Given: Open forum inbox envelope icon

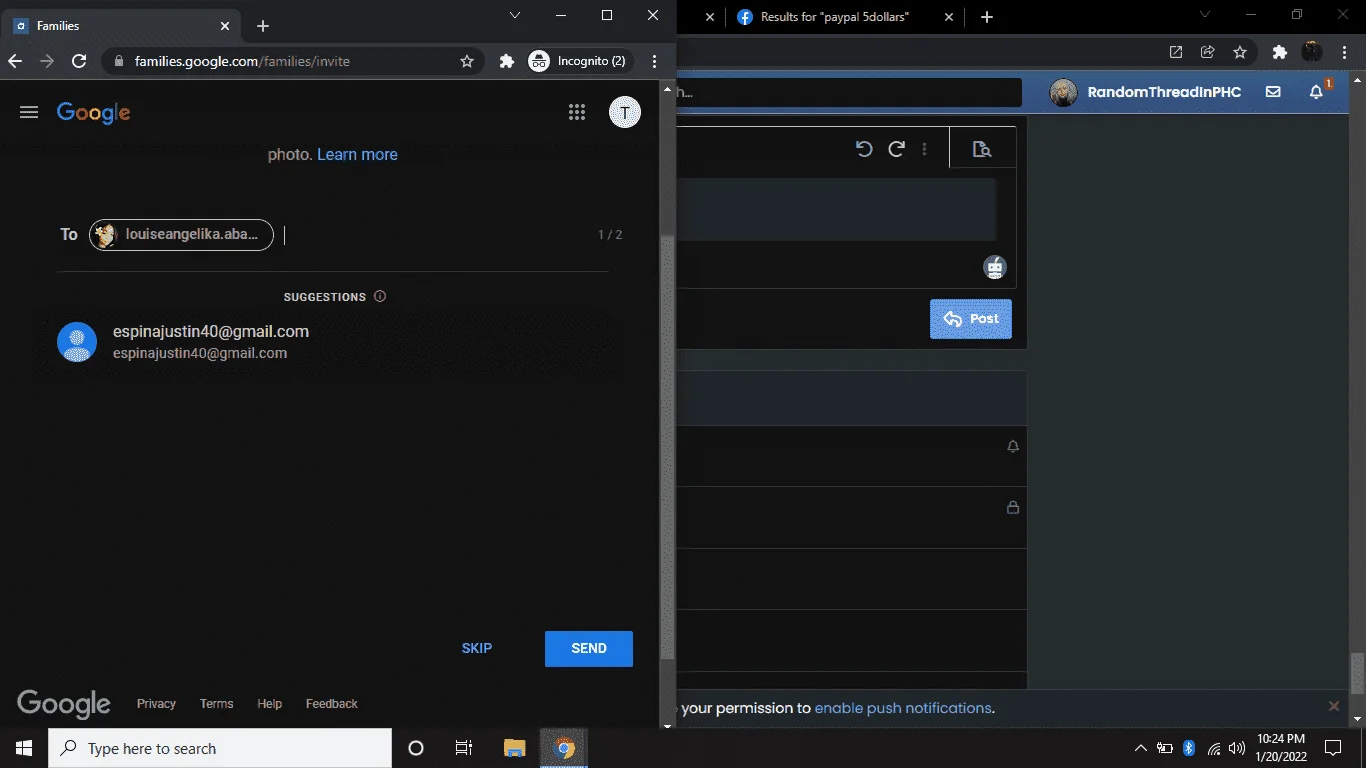Looking at the screenshot, I should click(1273, 92).
